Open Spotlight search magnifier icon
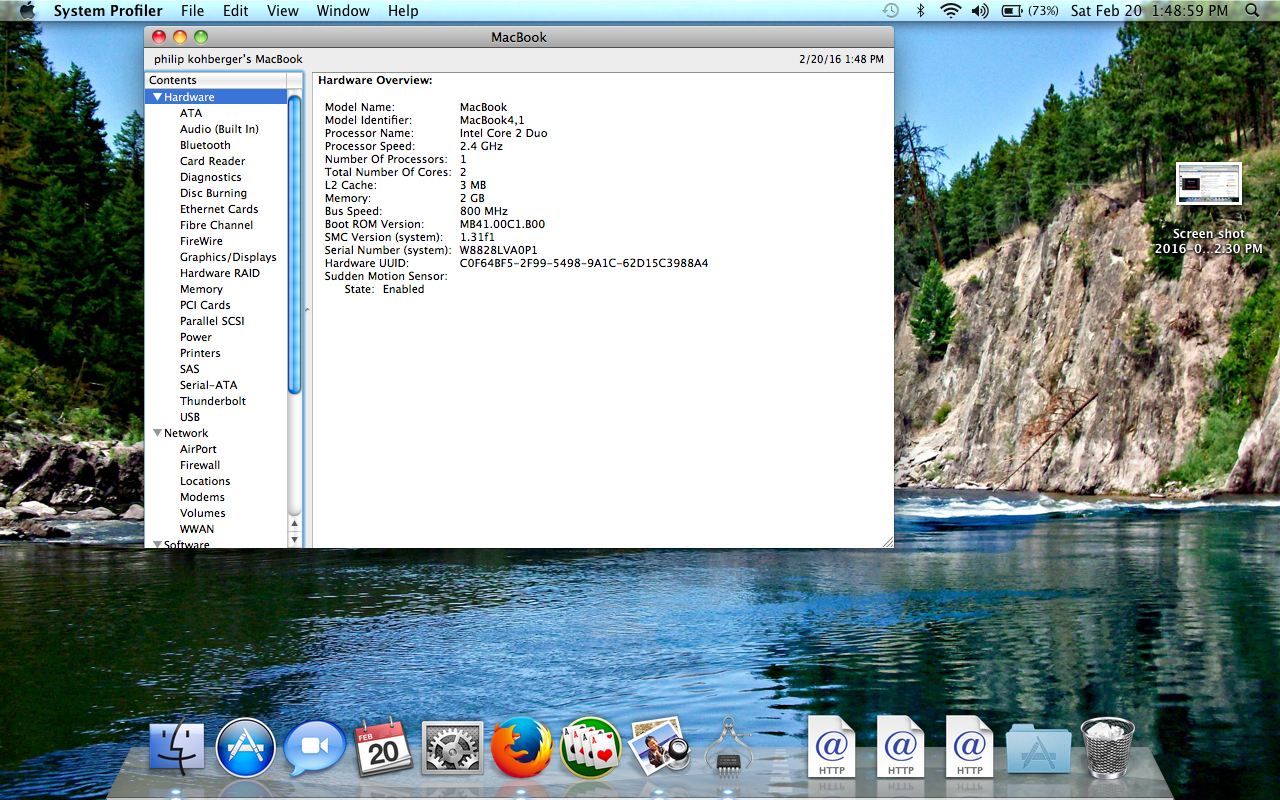Viewport: 1280px width, 800px height. [1253, 11]
